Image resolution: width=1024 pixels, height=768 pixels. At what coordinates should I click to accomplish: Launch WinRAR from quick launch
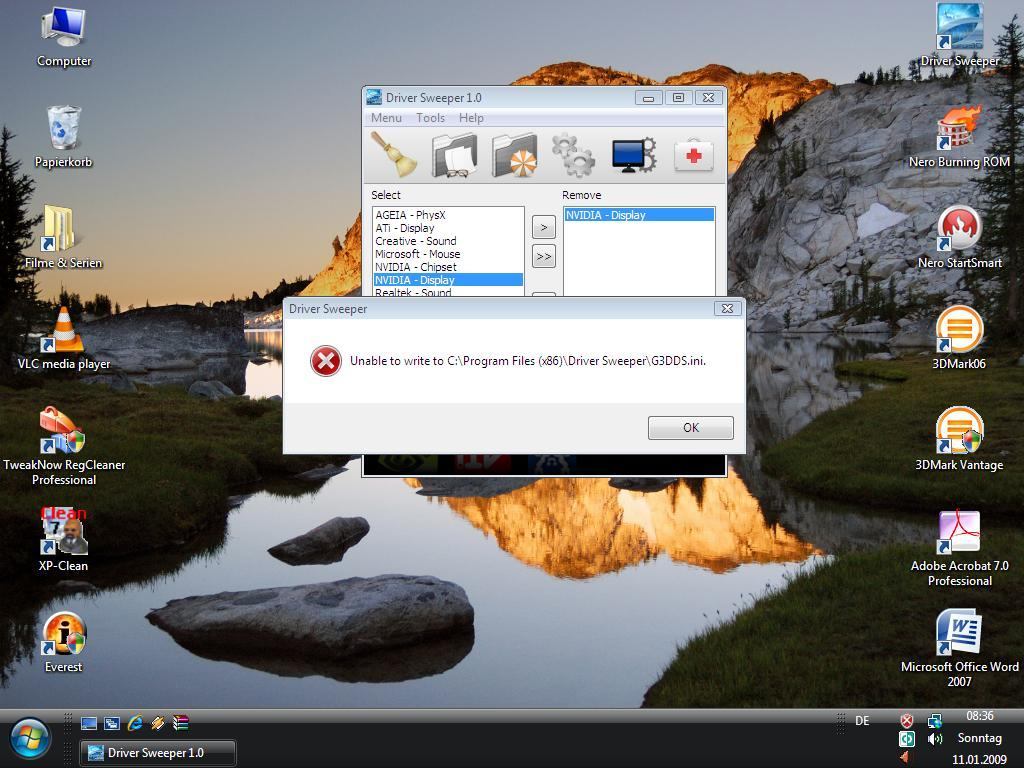point(180,723)
